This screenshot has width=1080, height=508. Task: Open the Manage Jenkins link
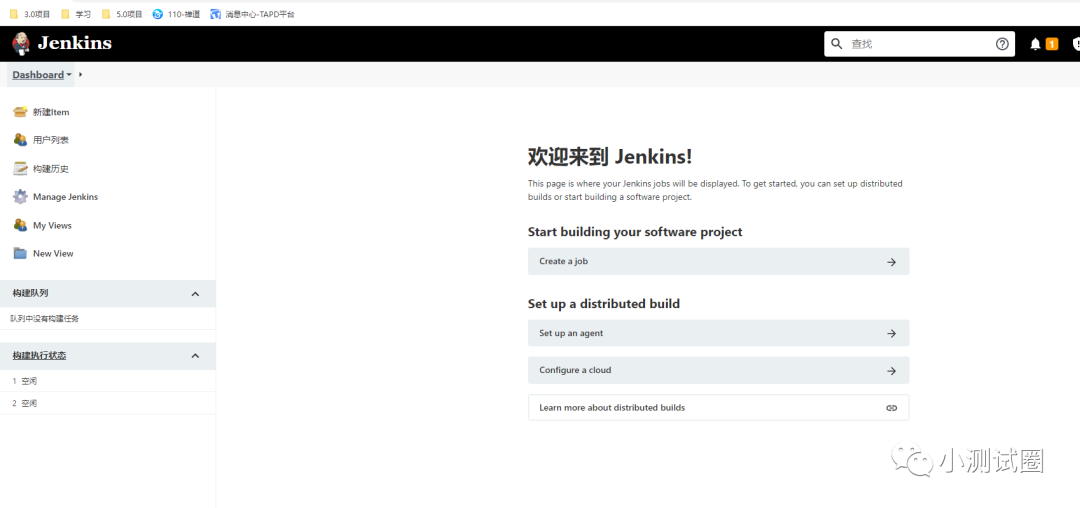pyautogui.click(x=65, y=197)
